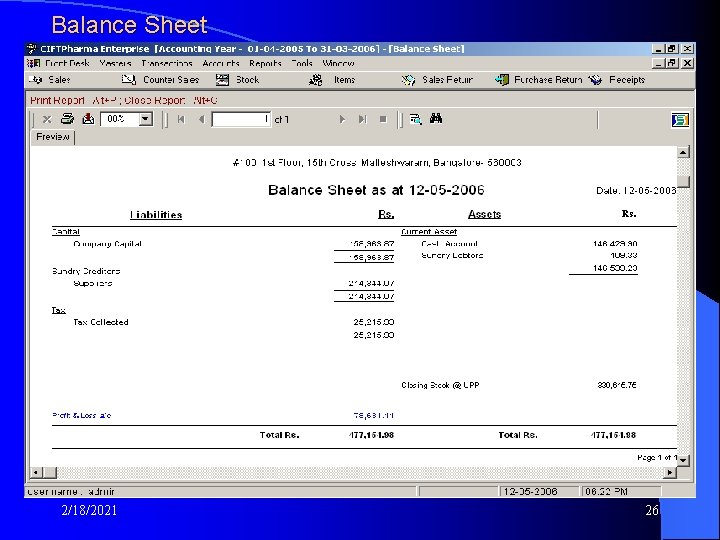Viewport: 720px width, 540px height.
Task: Open the Stock toolbar button
Action: (238, 80)
